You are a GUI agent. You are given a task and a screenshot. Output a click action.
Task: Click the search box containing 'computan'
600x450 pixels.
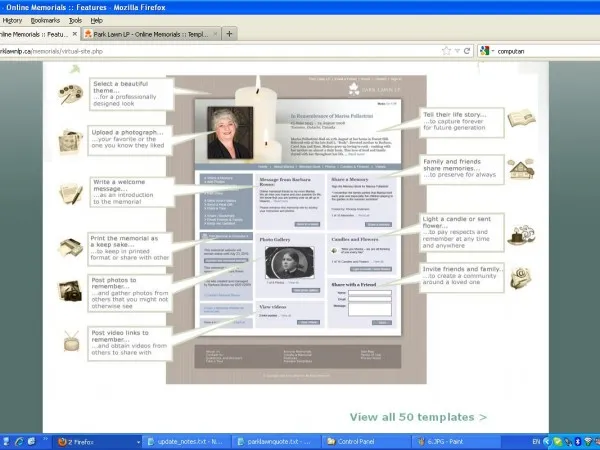(x=540, y=50)
